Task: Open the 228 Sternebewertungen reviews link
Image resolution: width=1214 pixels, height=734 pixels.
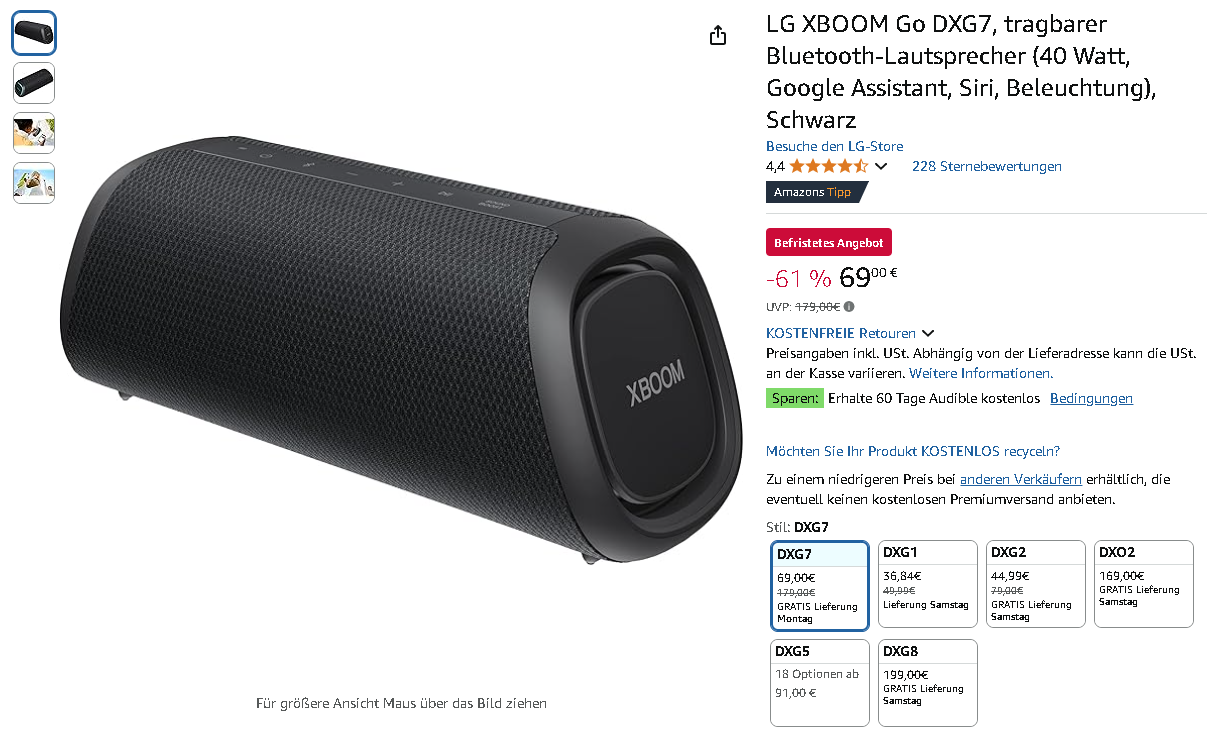Action: (x=986, y=166)
